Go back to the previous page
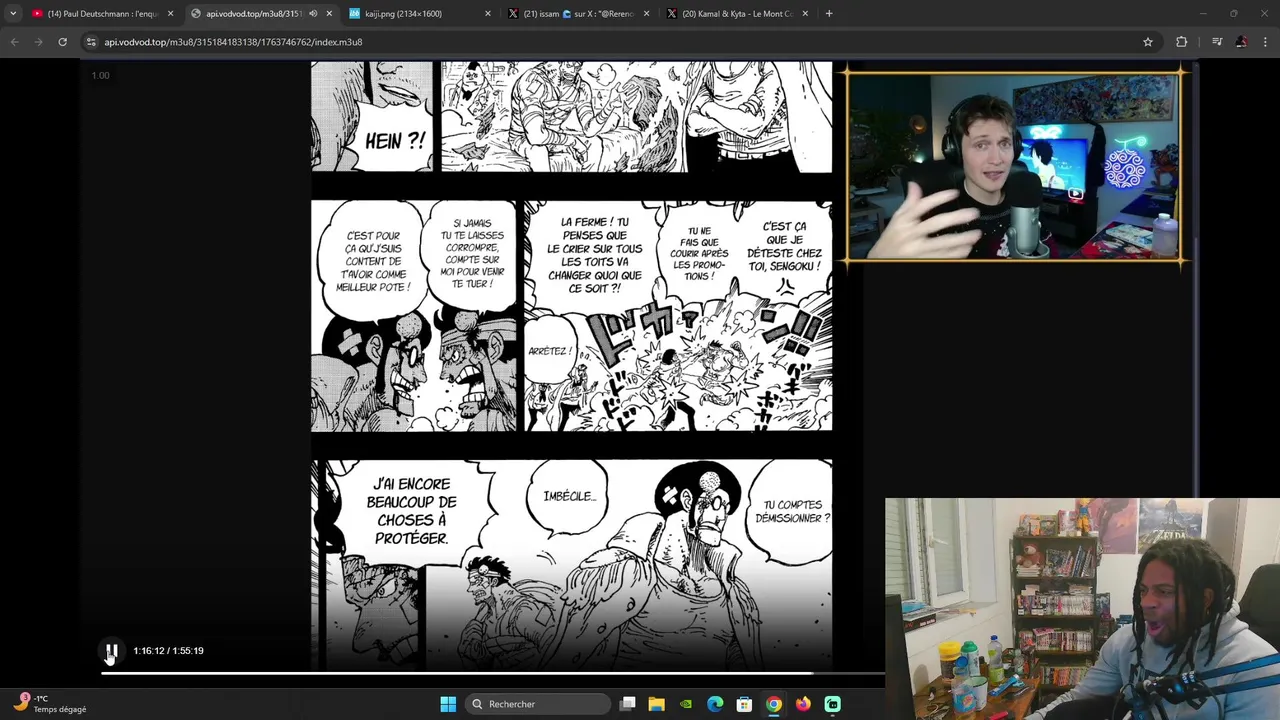This screenshot has height=720, width=1280. (x=14, y=42)
